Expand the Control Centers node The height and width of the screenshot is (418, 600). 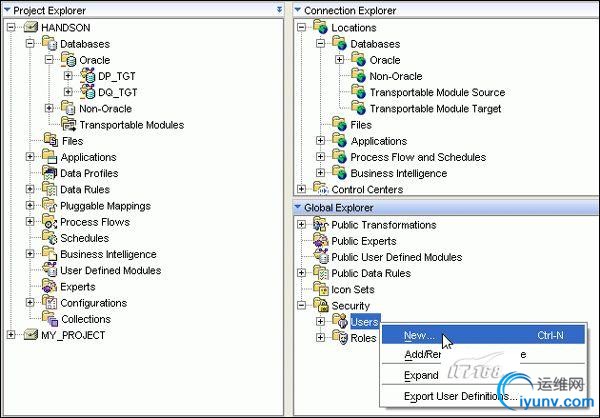[302, 189]
